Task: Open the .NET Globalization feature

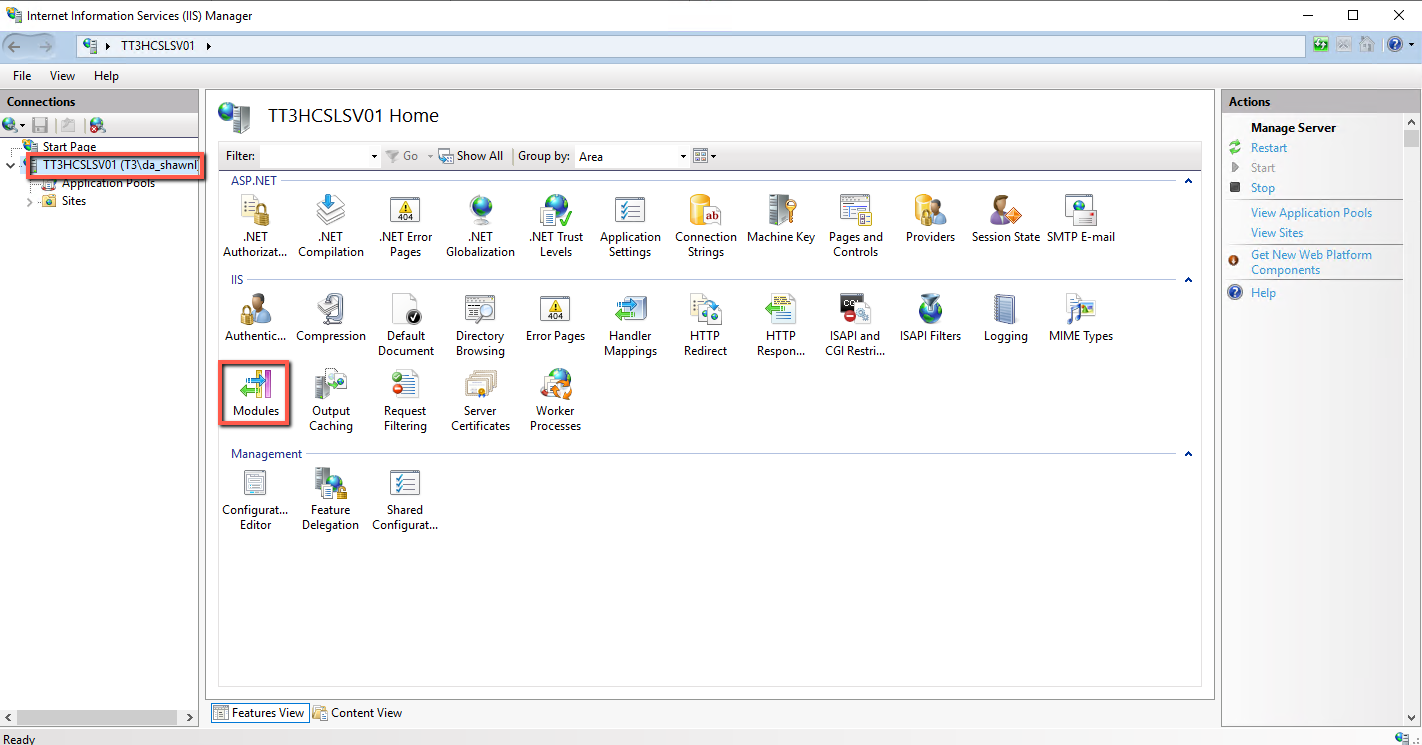Action: tap(480, 225)
